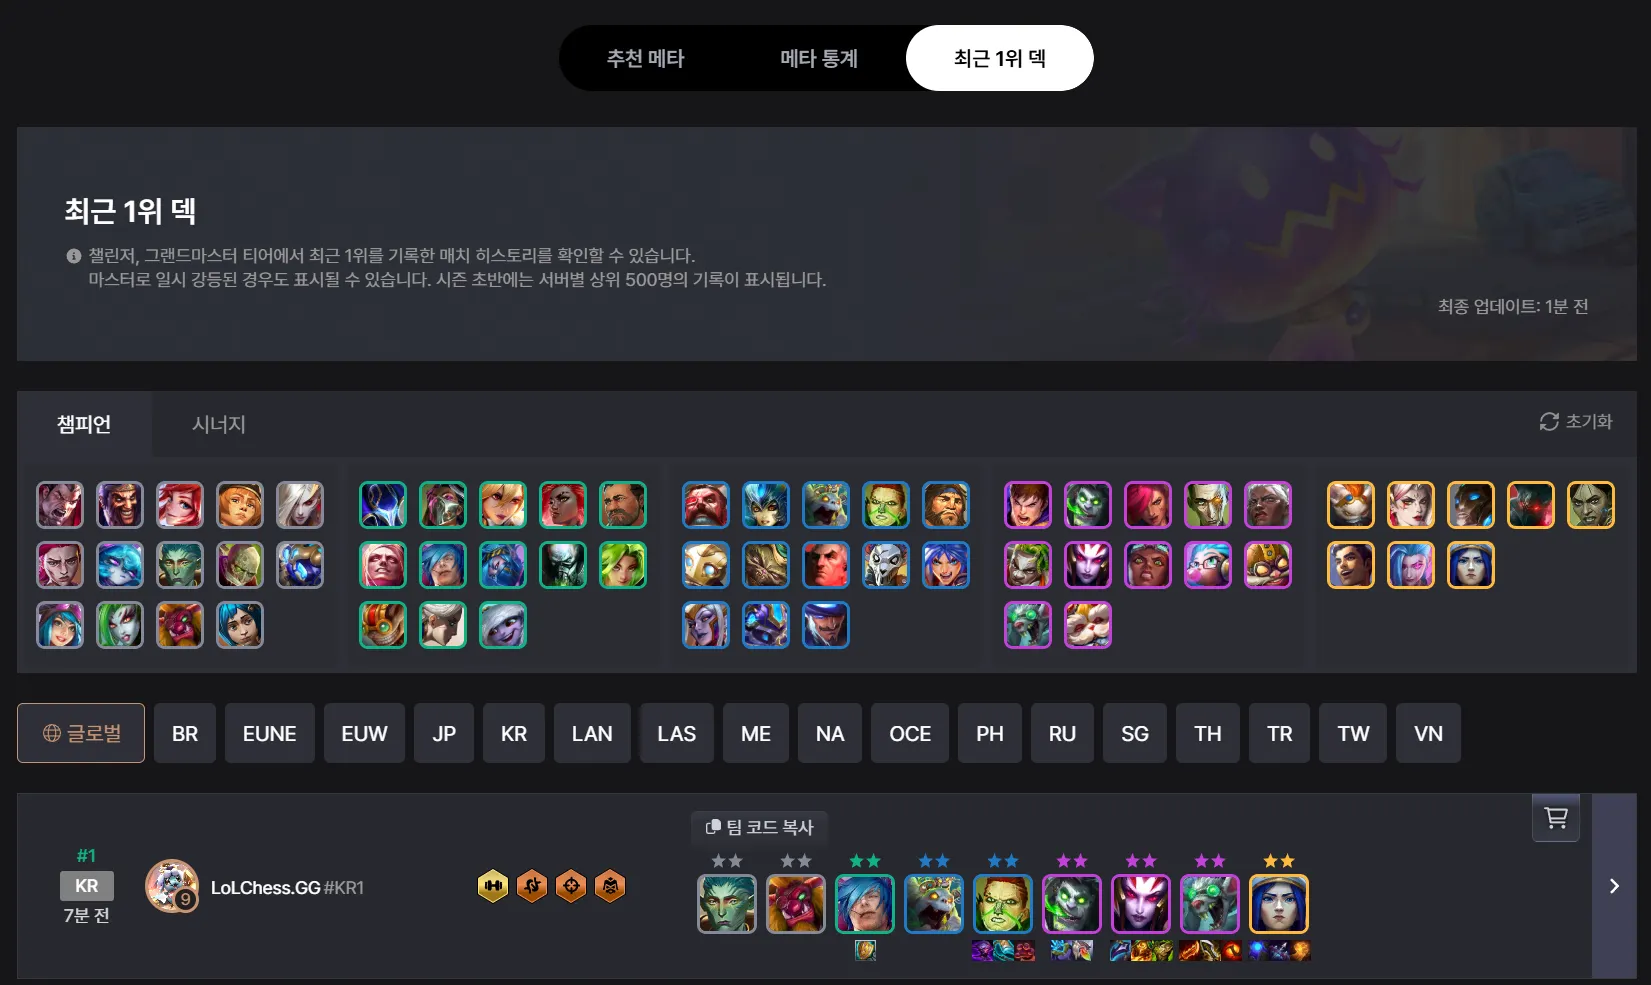
Task: Filter by EUW region
Action: [364, 733]
